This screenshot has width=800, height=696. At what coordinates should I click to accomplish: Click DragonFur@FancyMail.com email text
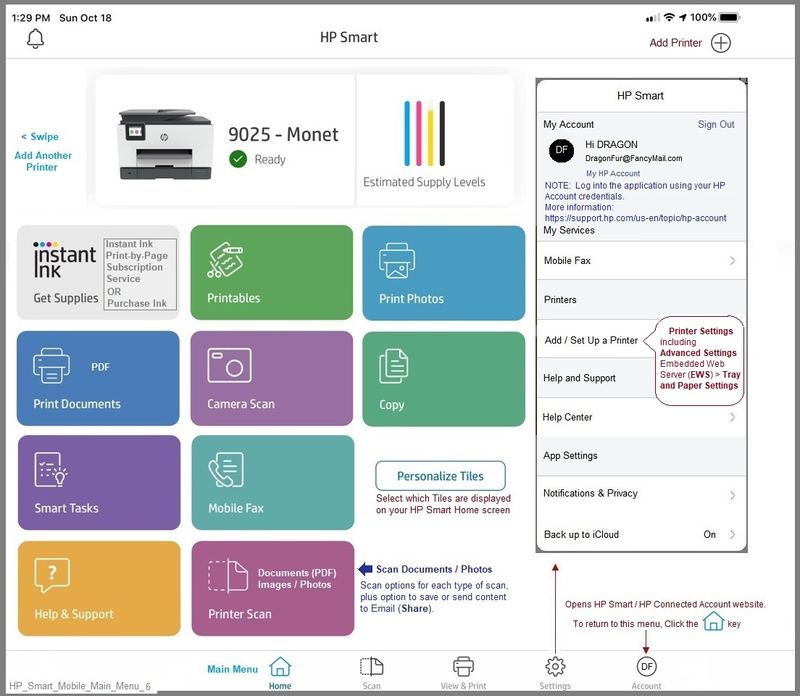coord(633,158)
